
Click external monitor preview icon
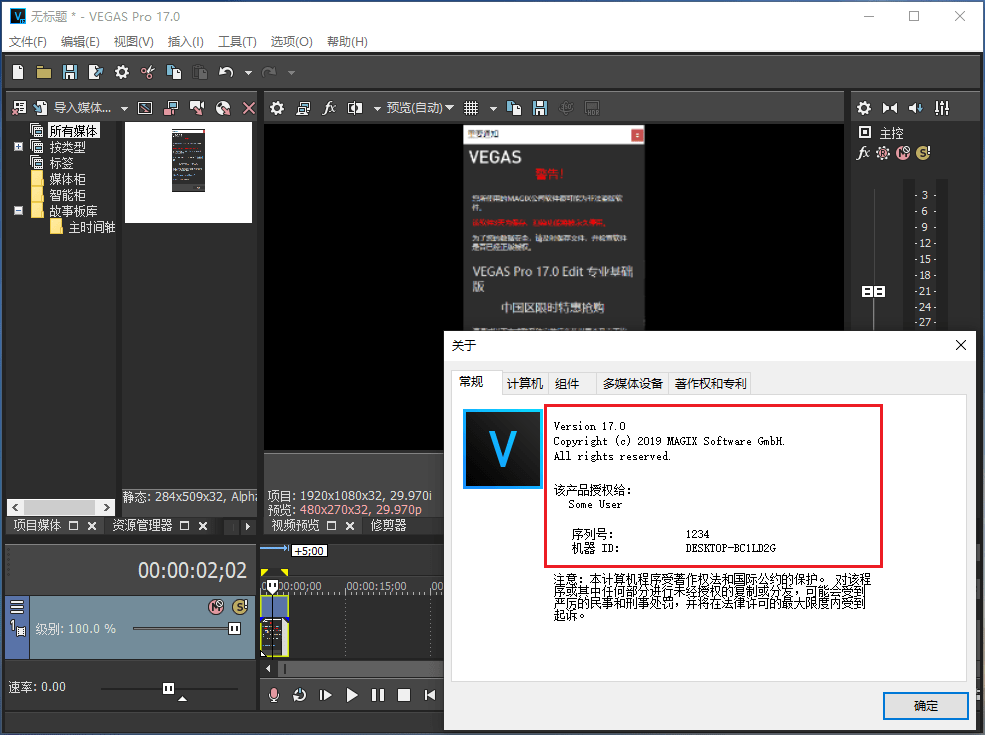303,108
